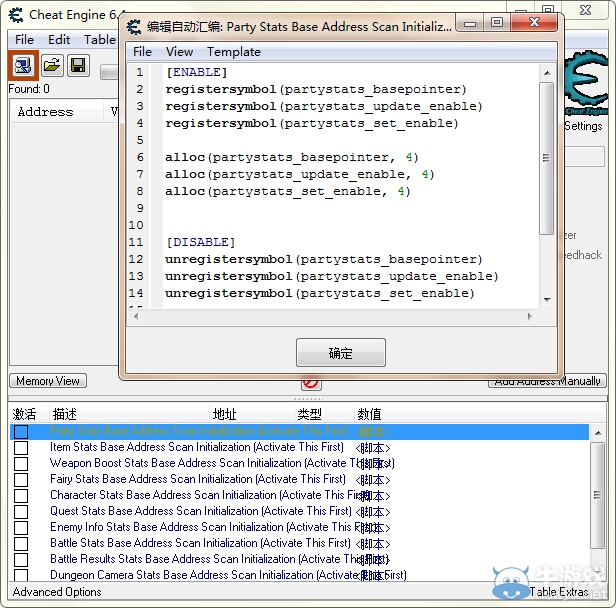
Task: Click the Memory View button
Action: pos(48,381)
